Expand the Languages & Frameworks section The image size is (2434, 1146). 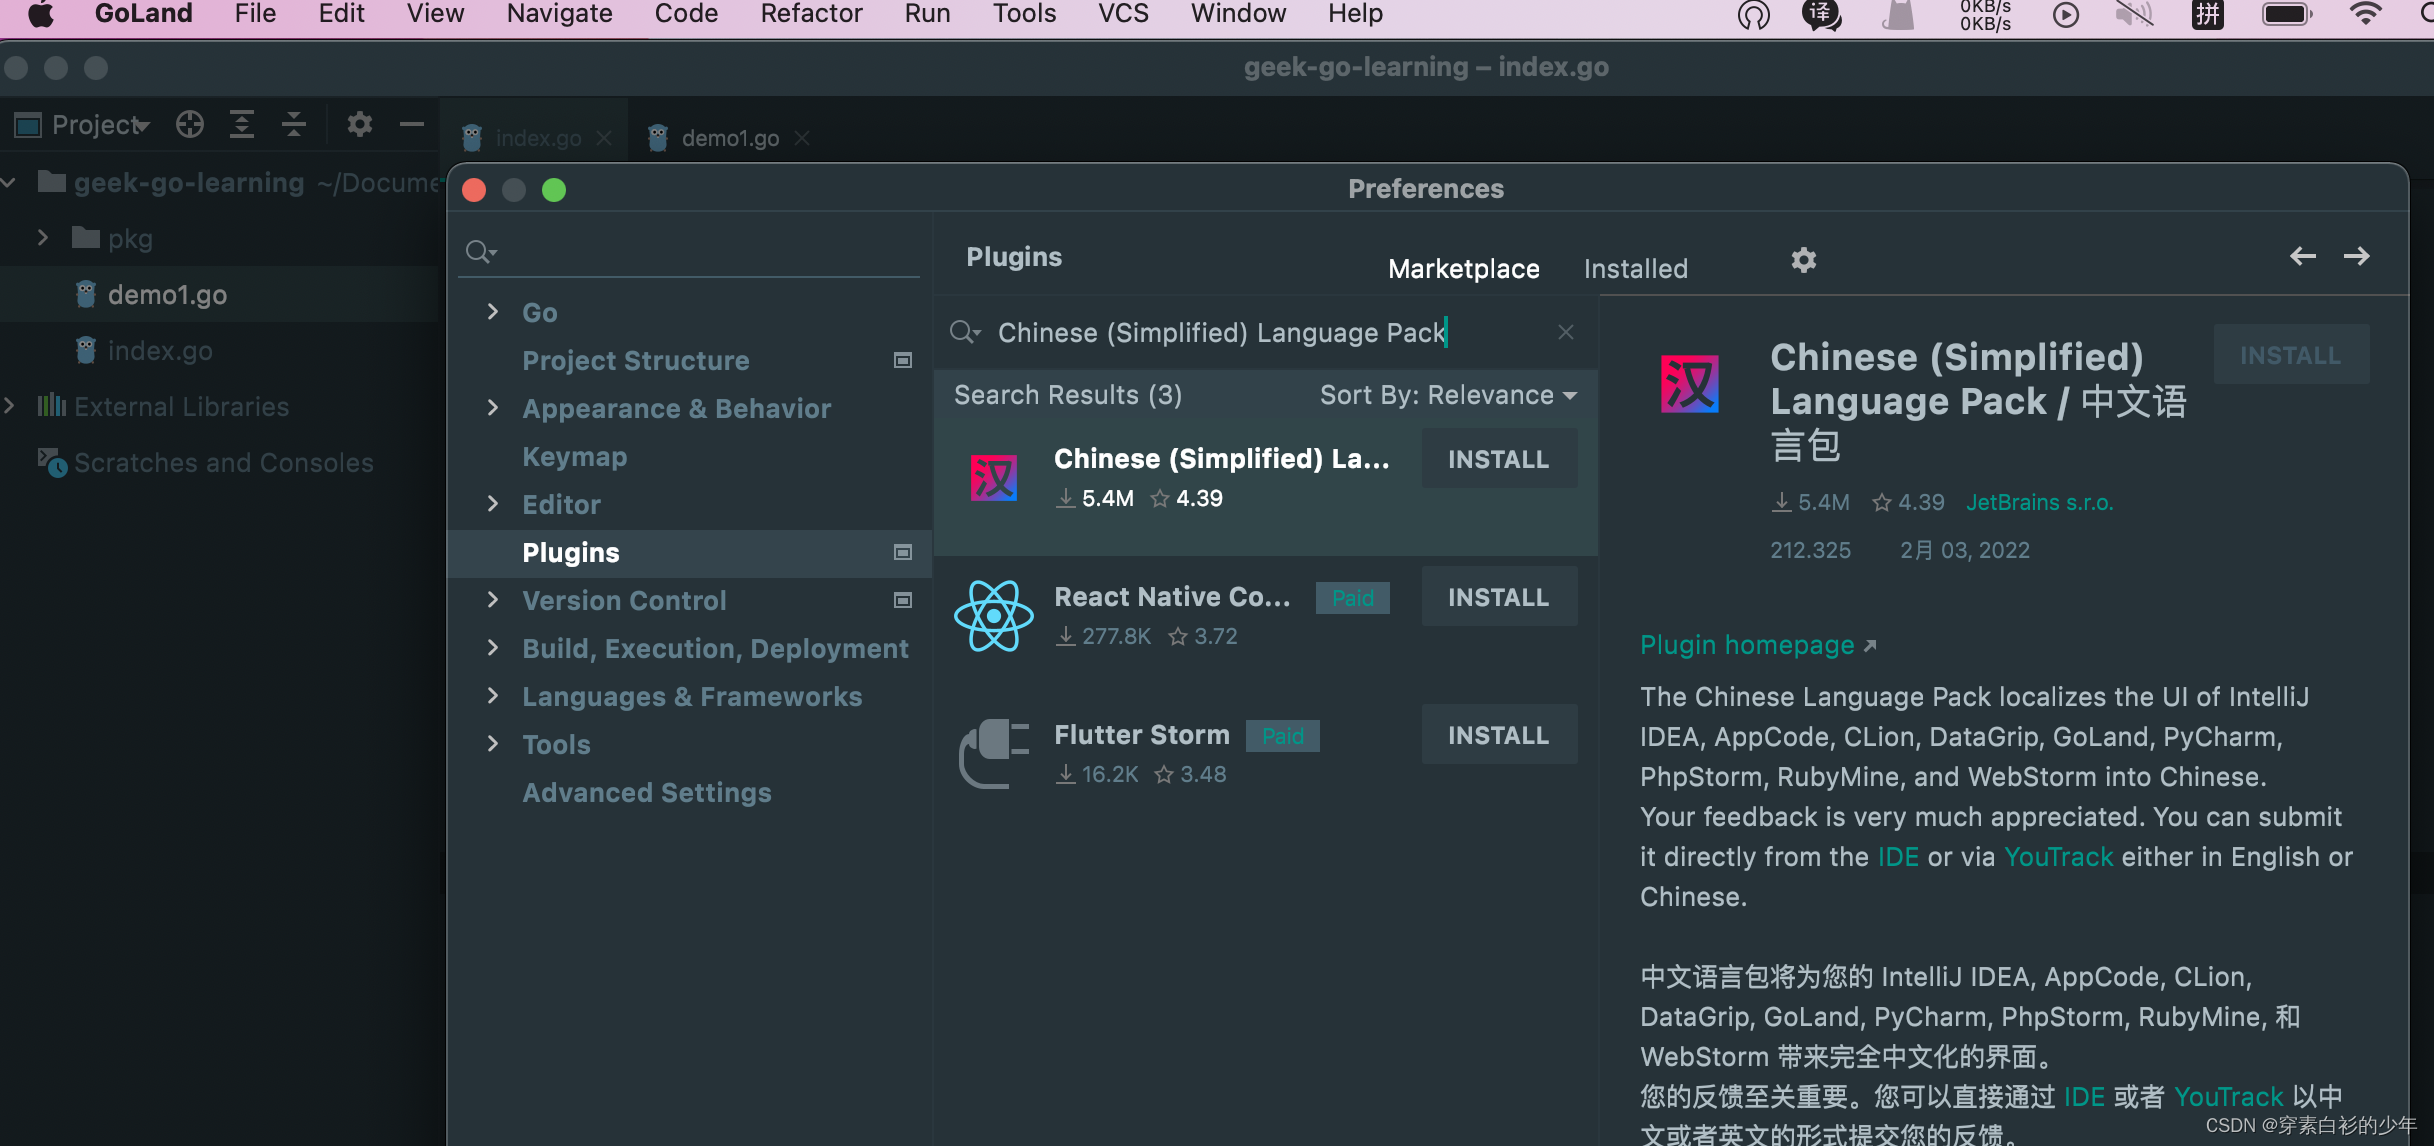(x=492, y=696)
